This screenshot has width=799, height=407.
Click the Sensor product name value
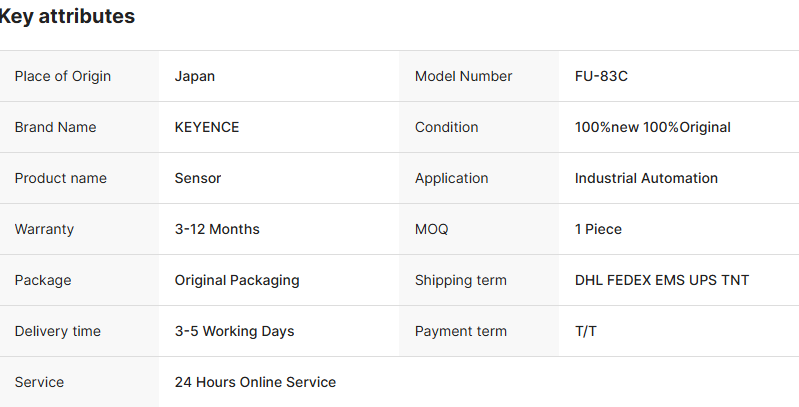[x=198, y=178]
